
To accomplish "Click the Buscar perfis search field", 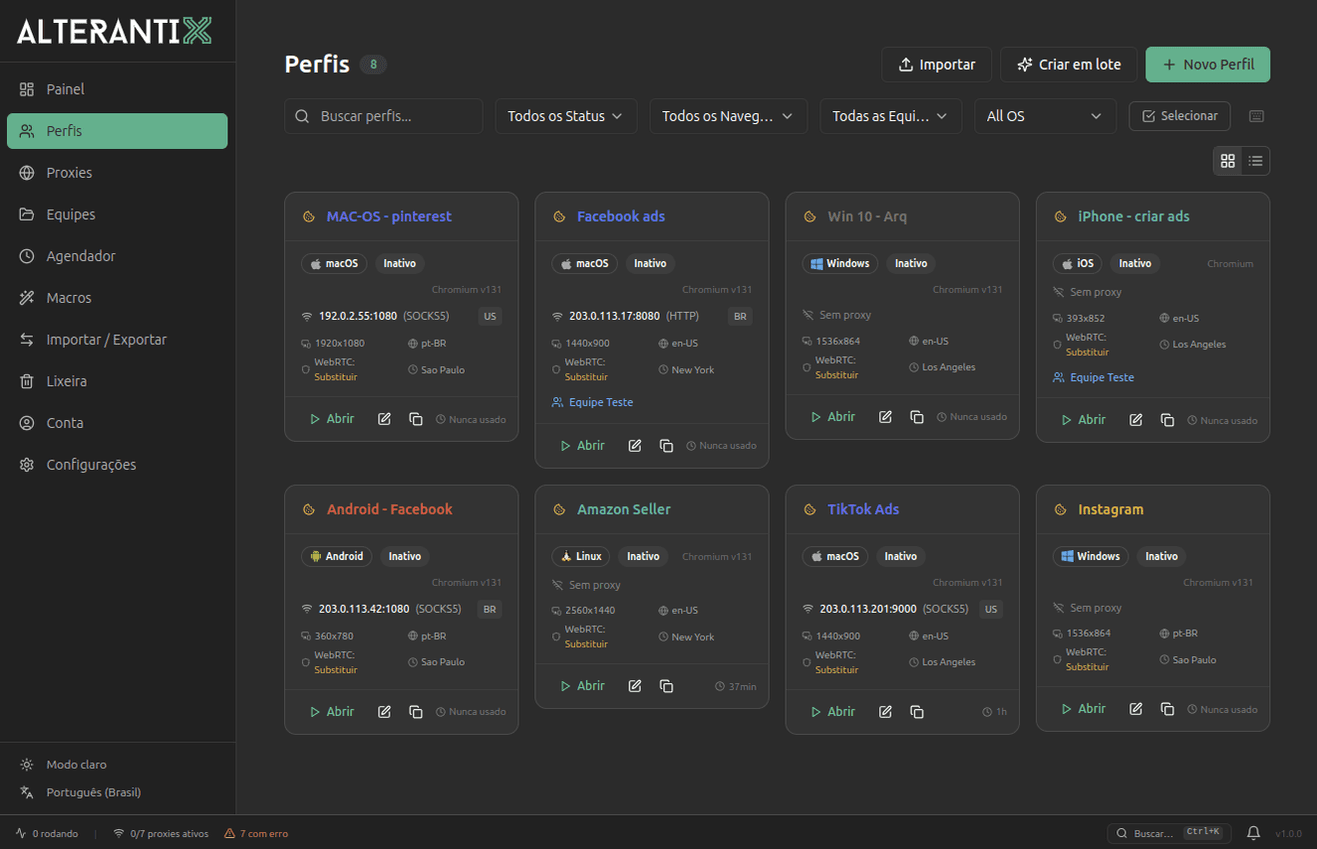I will (x=384, y=116).
